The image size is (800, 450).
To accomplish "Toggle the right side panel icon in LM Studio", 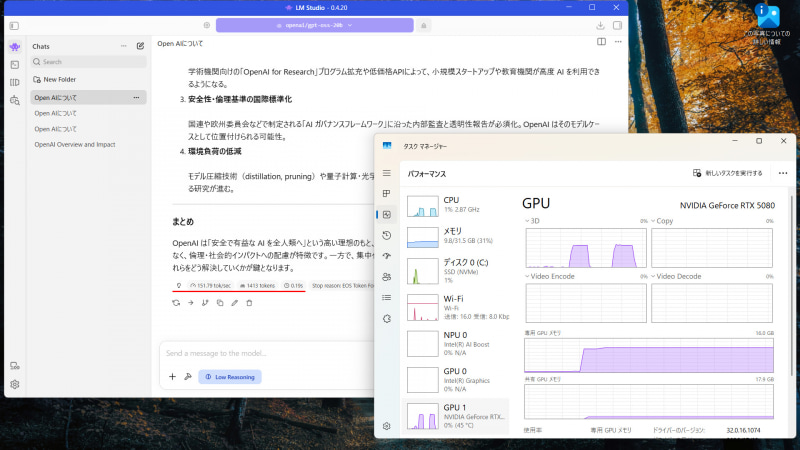I will [617, 26].
